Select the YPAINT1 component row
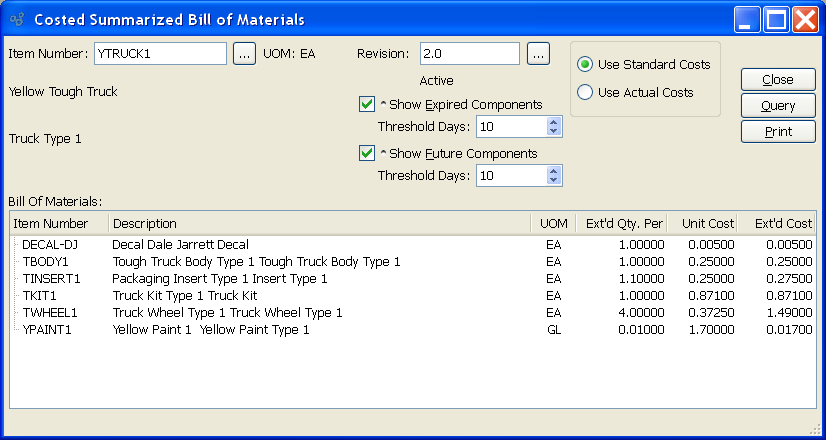The height and width of the screenshot is (440, 826). pos(49,329)
